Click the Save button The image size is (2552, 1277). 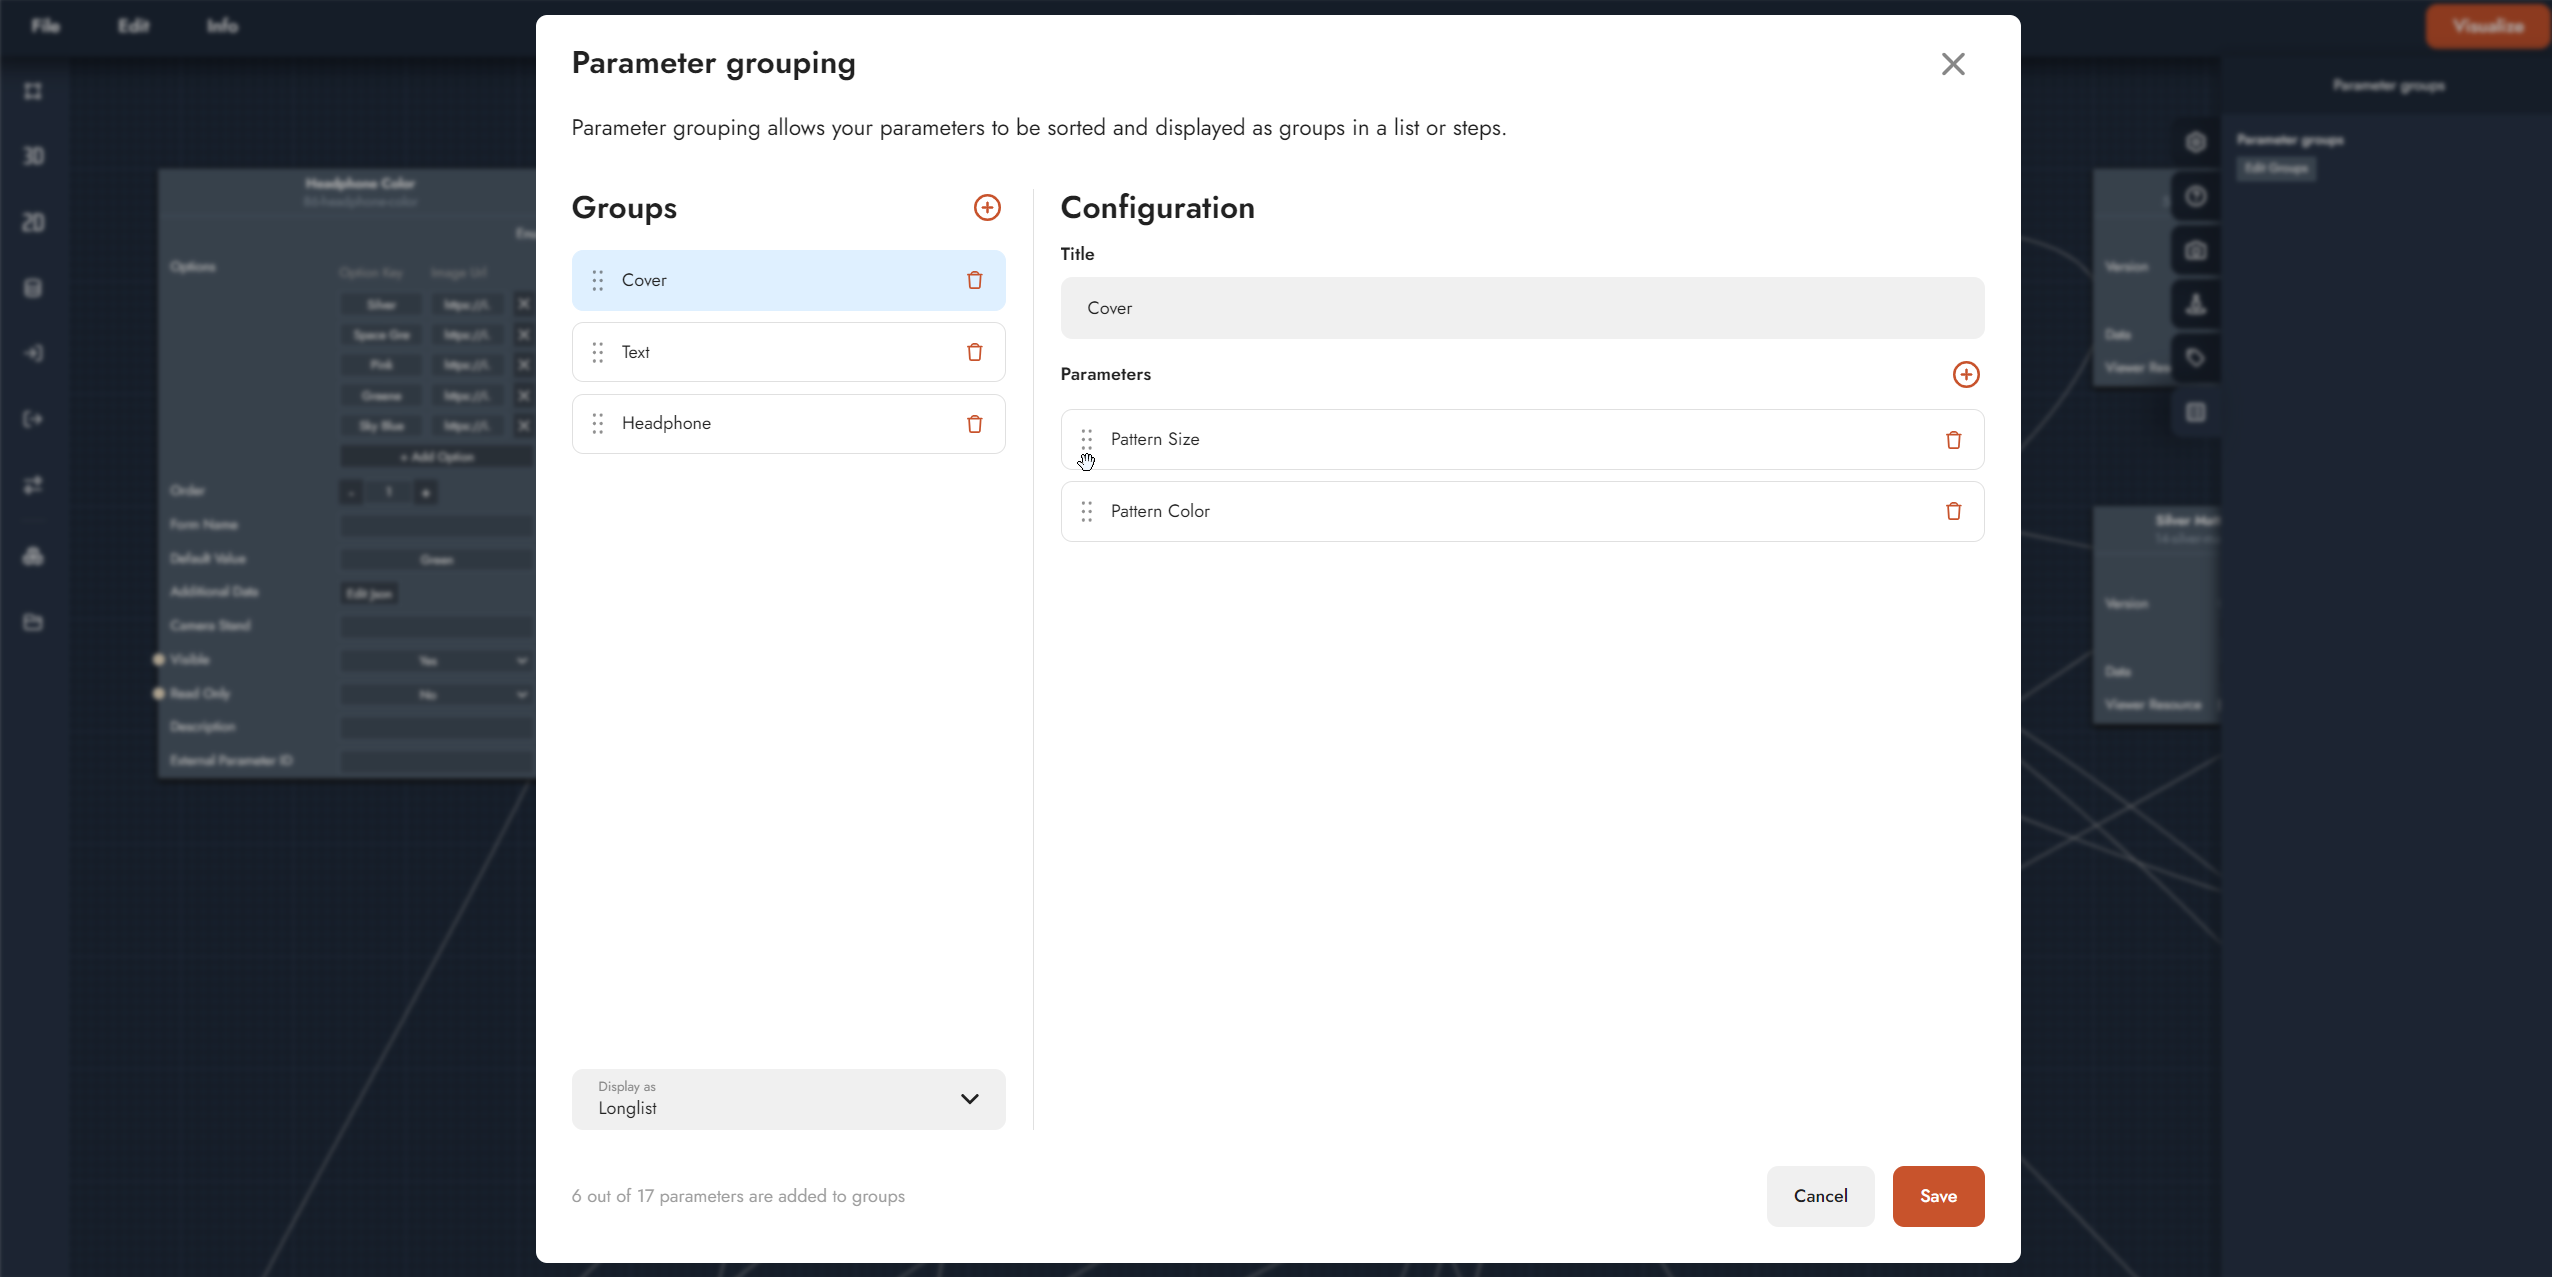click(1938, 1196)
